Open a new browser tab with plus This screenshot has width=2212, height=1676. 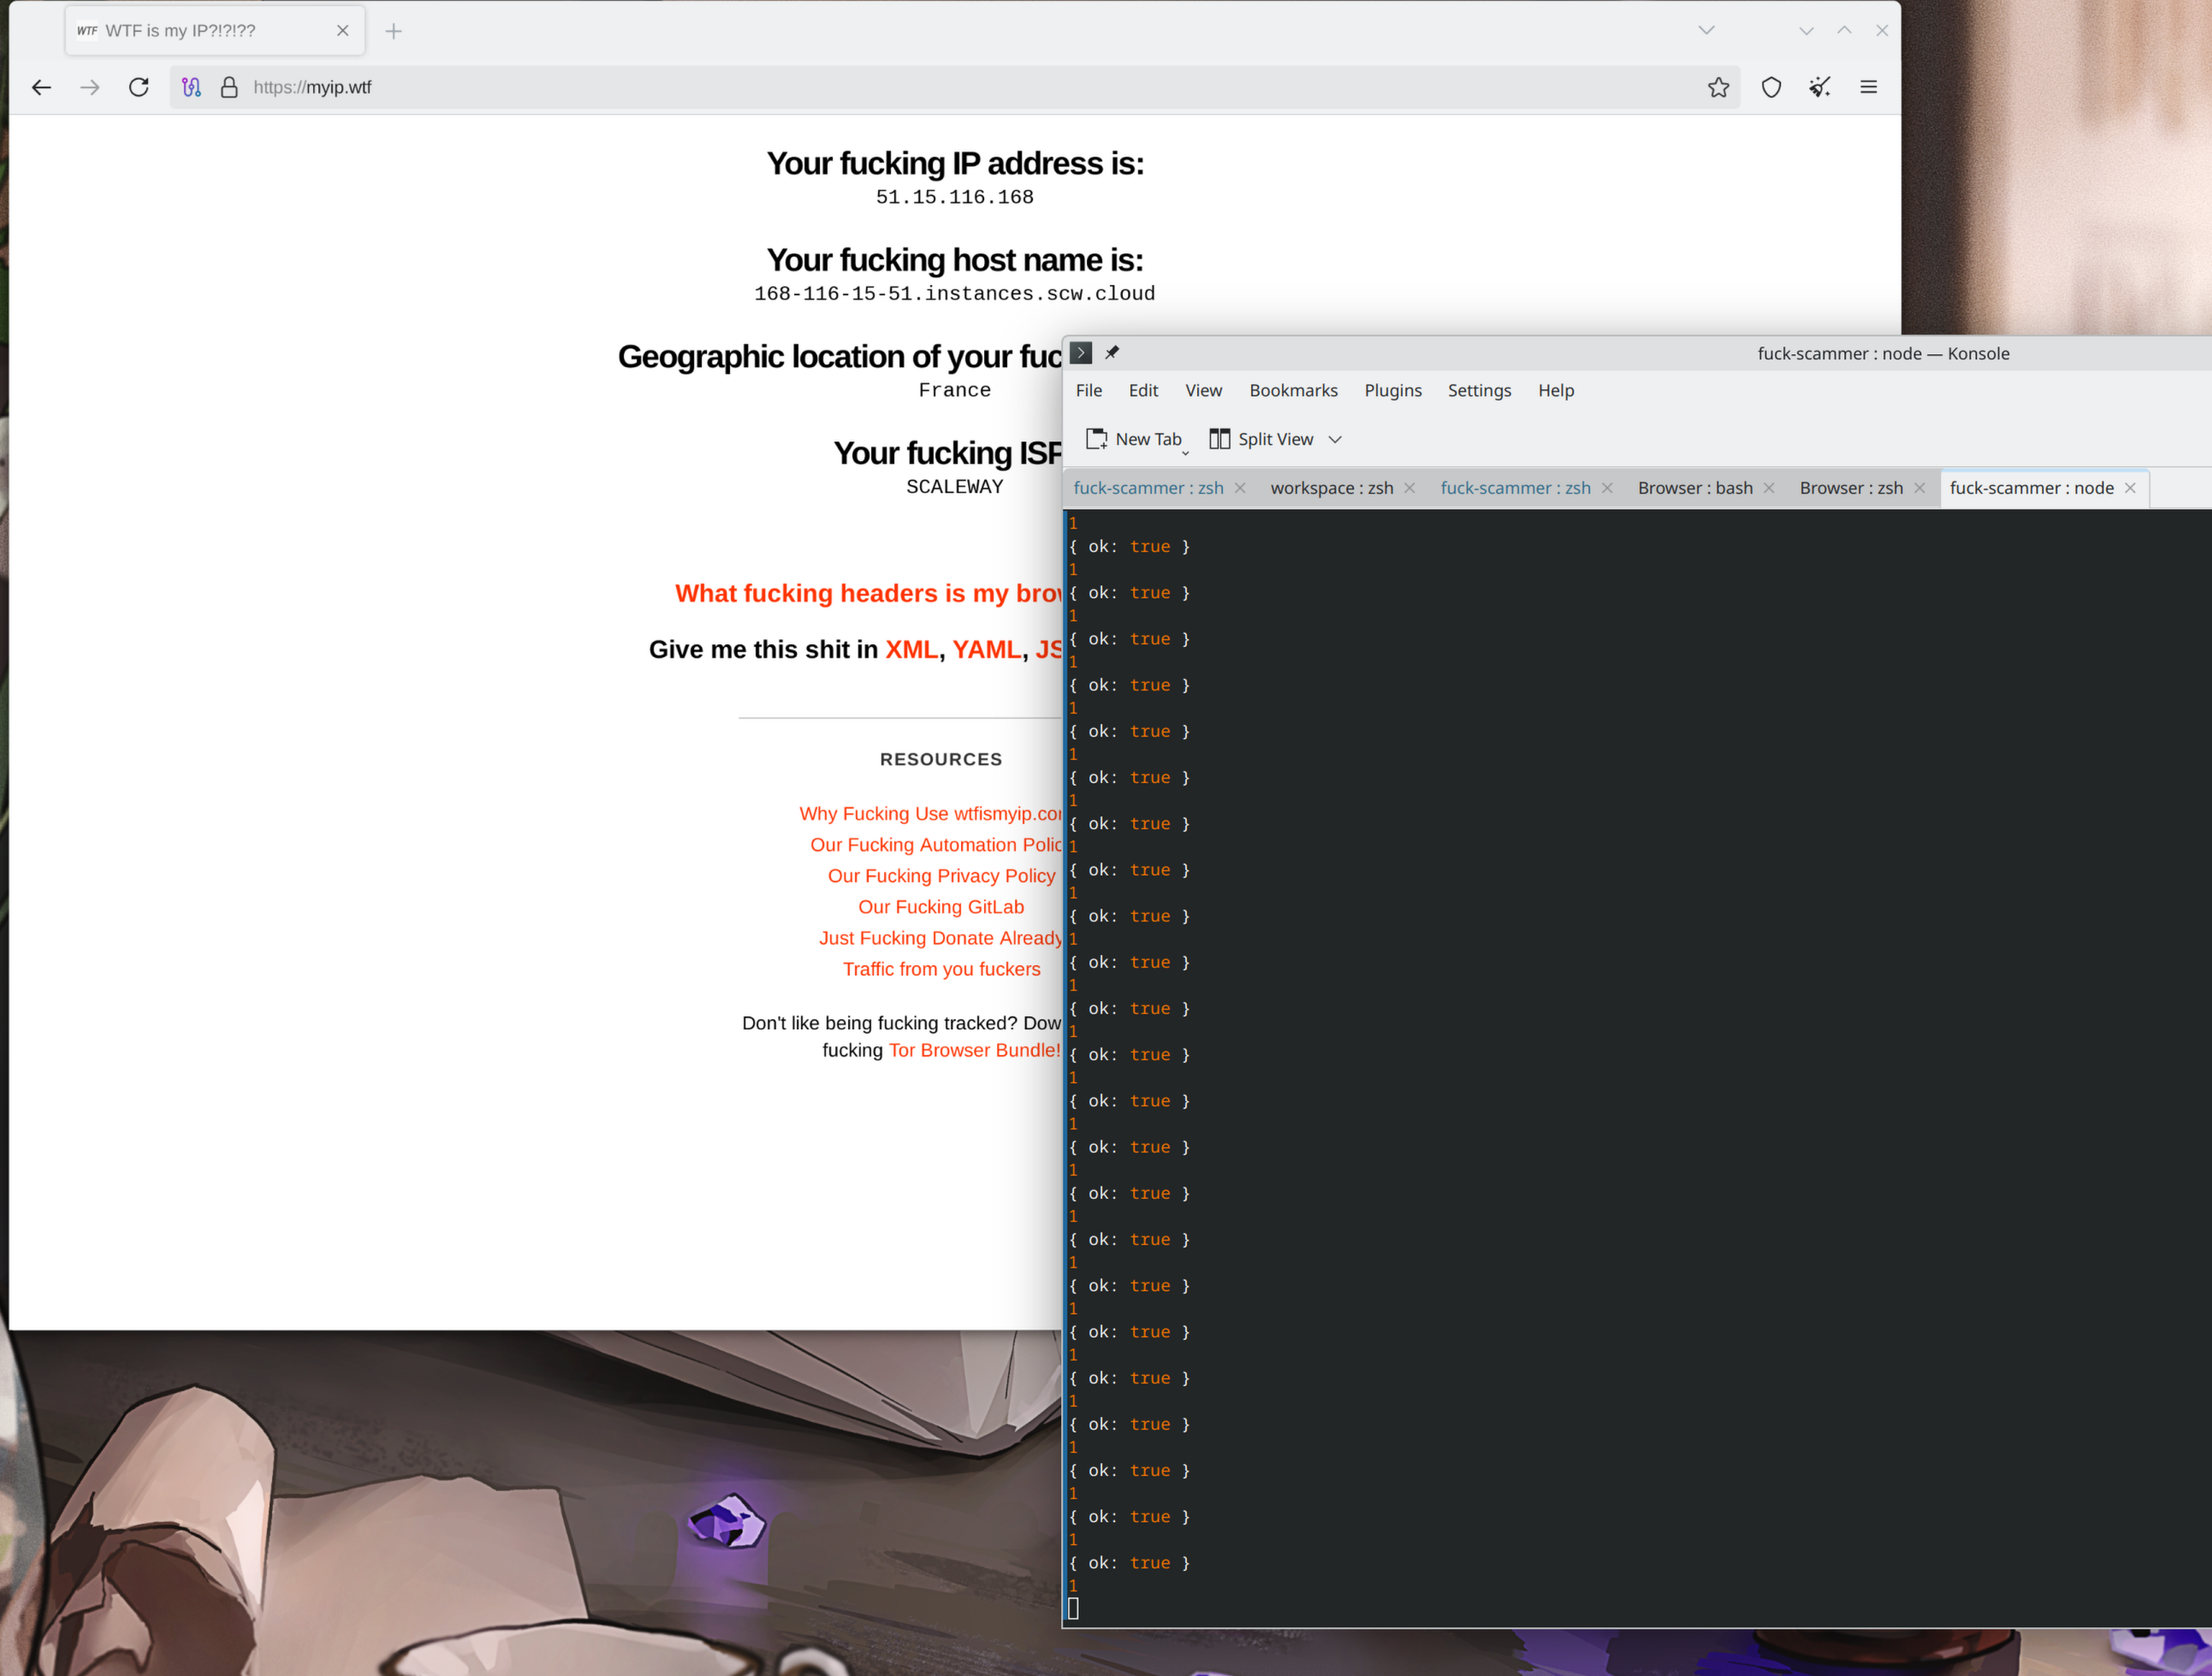pyautogui.click(x=393, y=31)
